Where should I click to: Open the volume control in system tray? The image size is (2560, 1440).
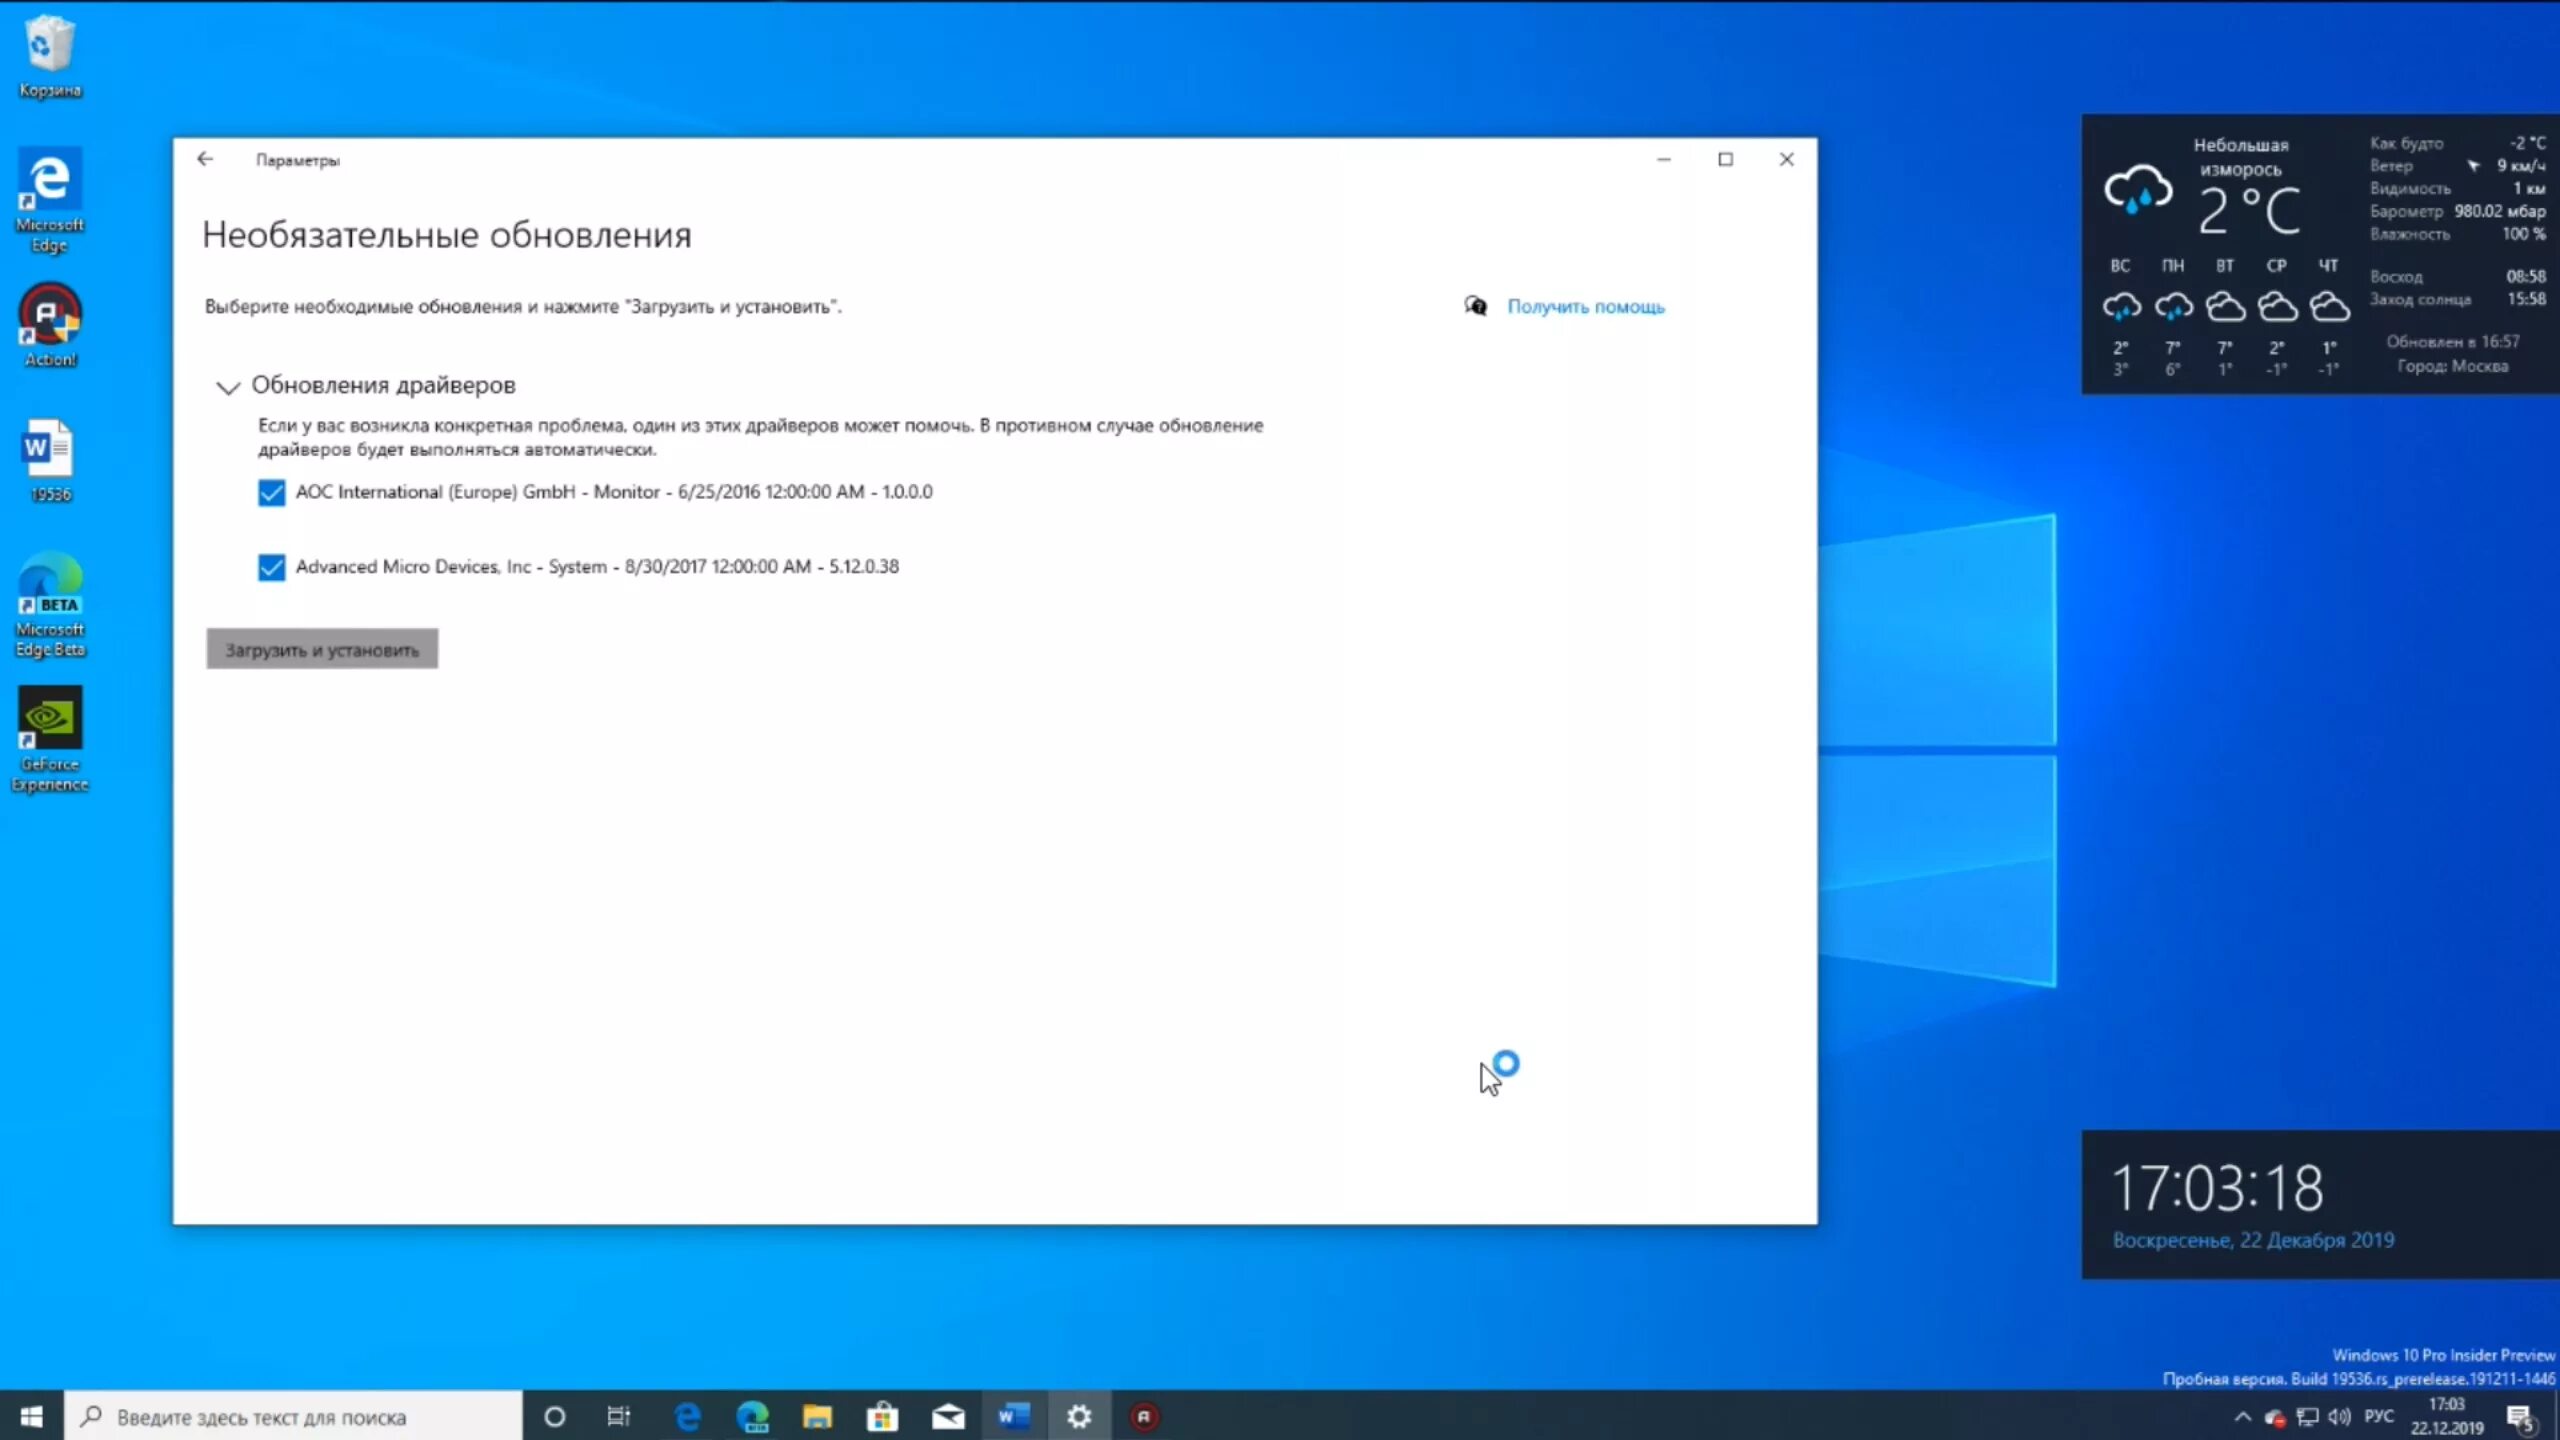(x=2338, y=1416)
